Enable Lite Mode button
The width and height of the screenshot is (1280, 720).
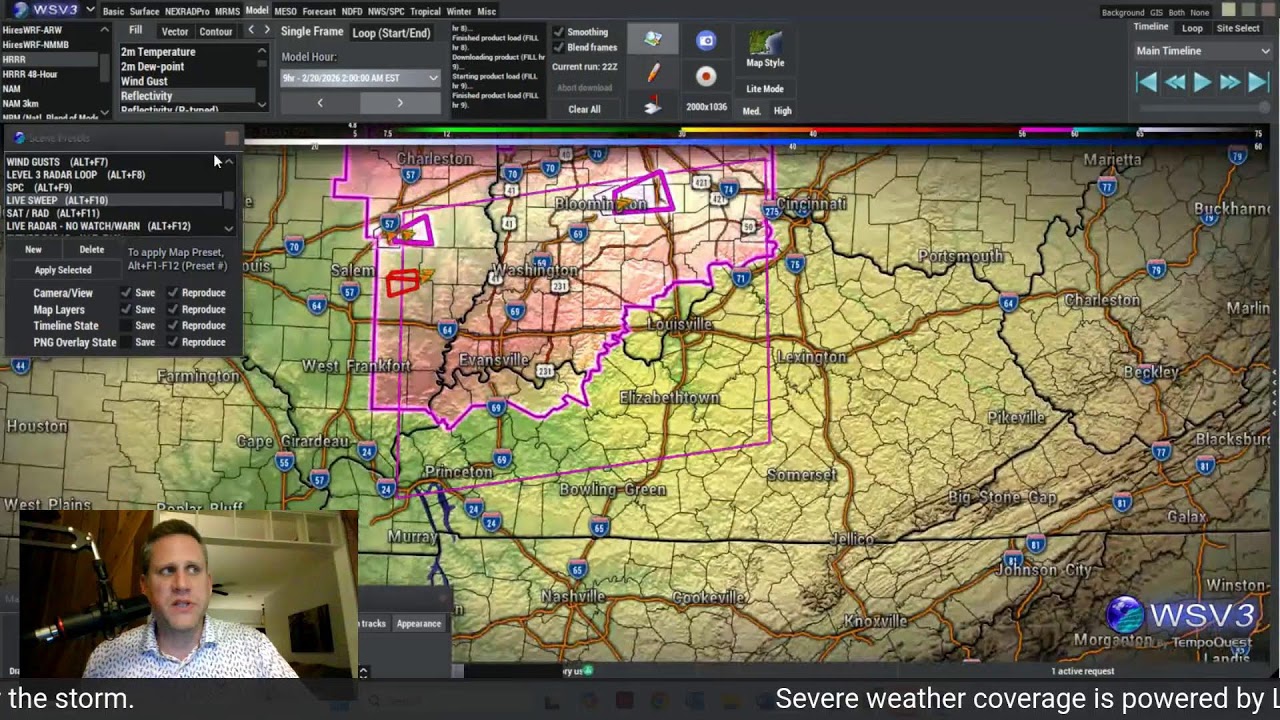point(765,89)
